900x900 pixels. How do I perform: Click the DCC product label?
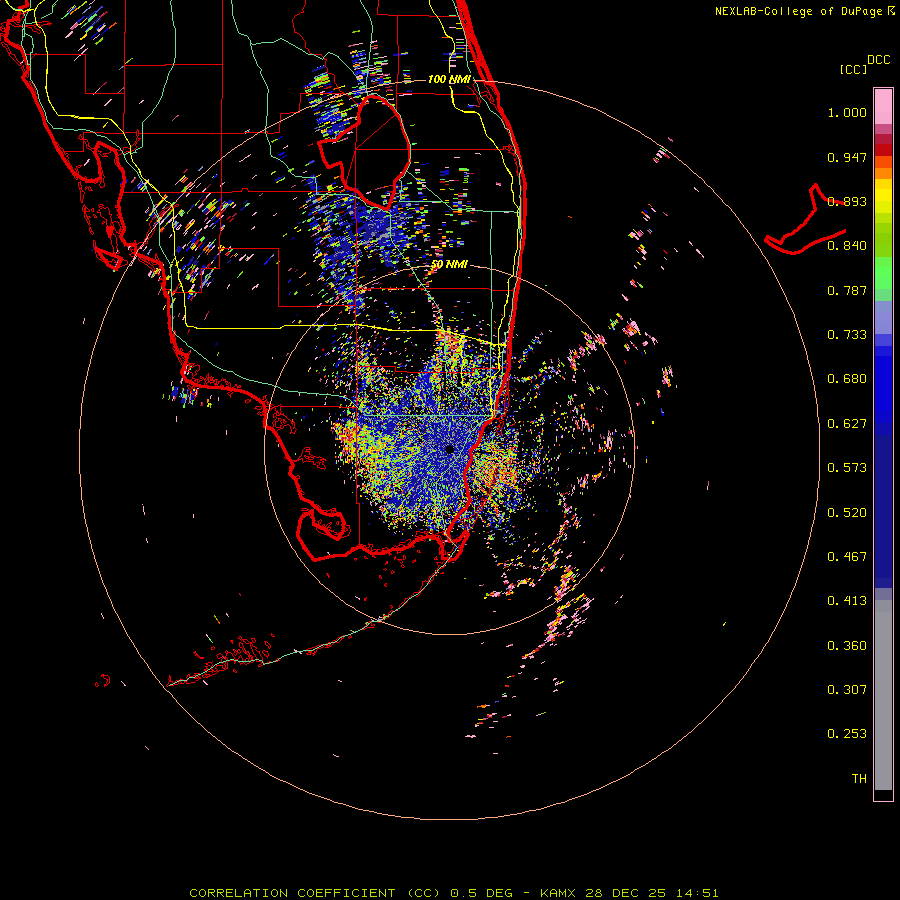coord(879,60)
